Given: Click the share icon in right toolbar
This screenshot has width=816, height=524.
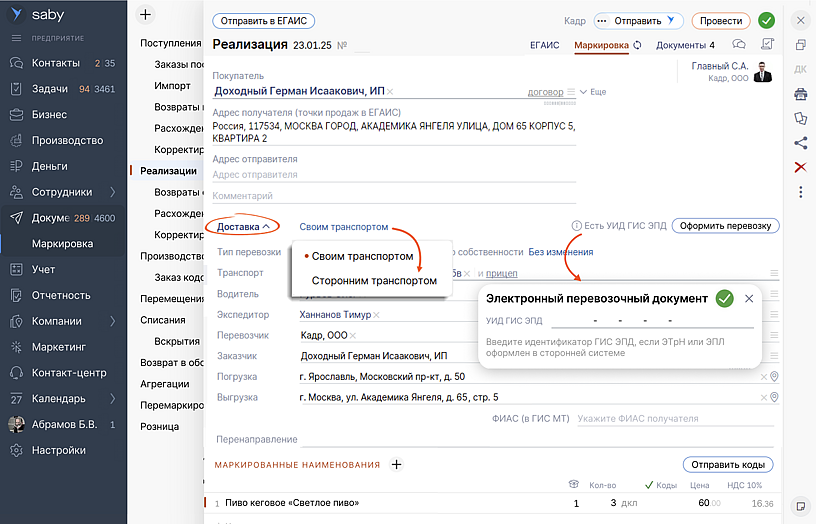Looking at the screenshot, I should (800, 142).
